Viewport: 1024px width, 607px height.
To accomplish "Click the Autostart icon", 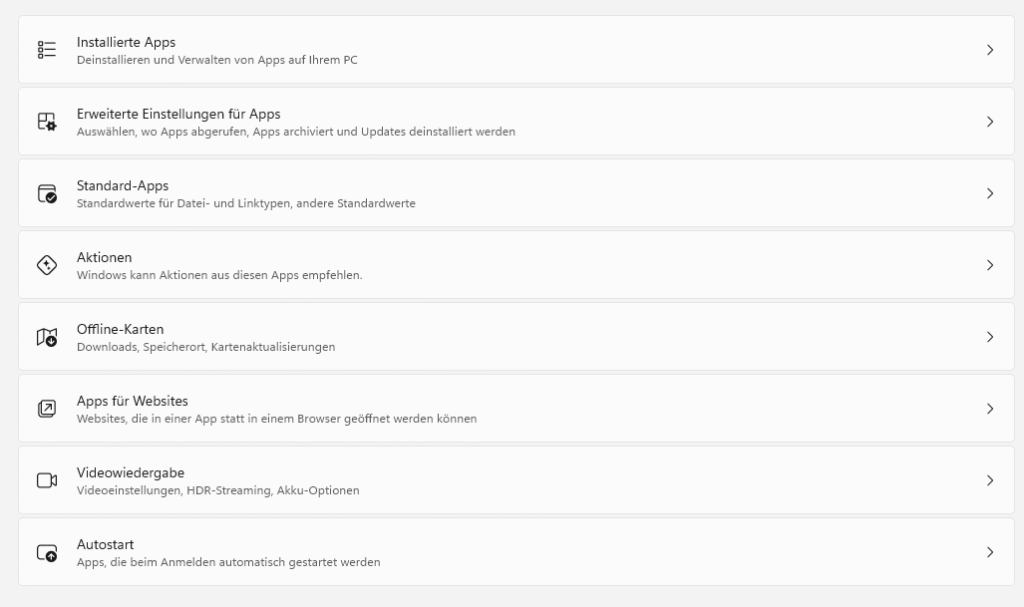I will coord(47,553).
